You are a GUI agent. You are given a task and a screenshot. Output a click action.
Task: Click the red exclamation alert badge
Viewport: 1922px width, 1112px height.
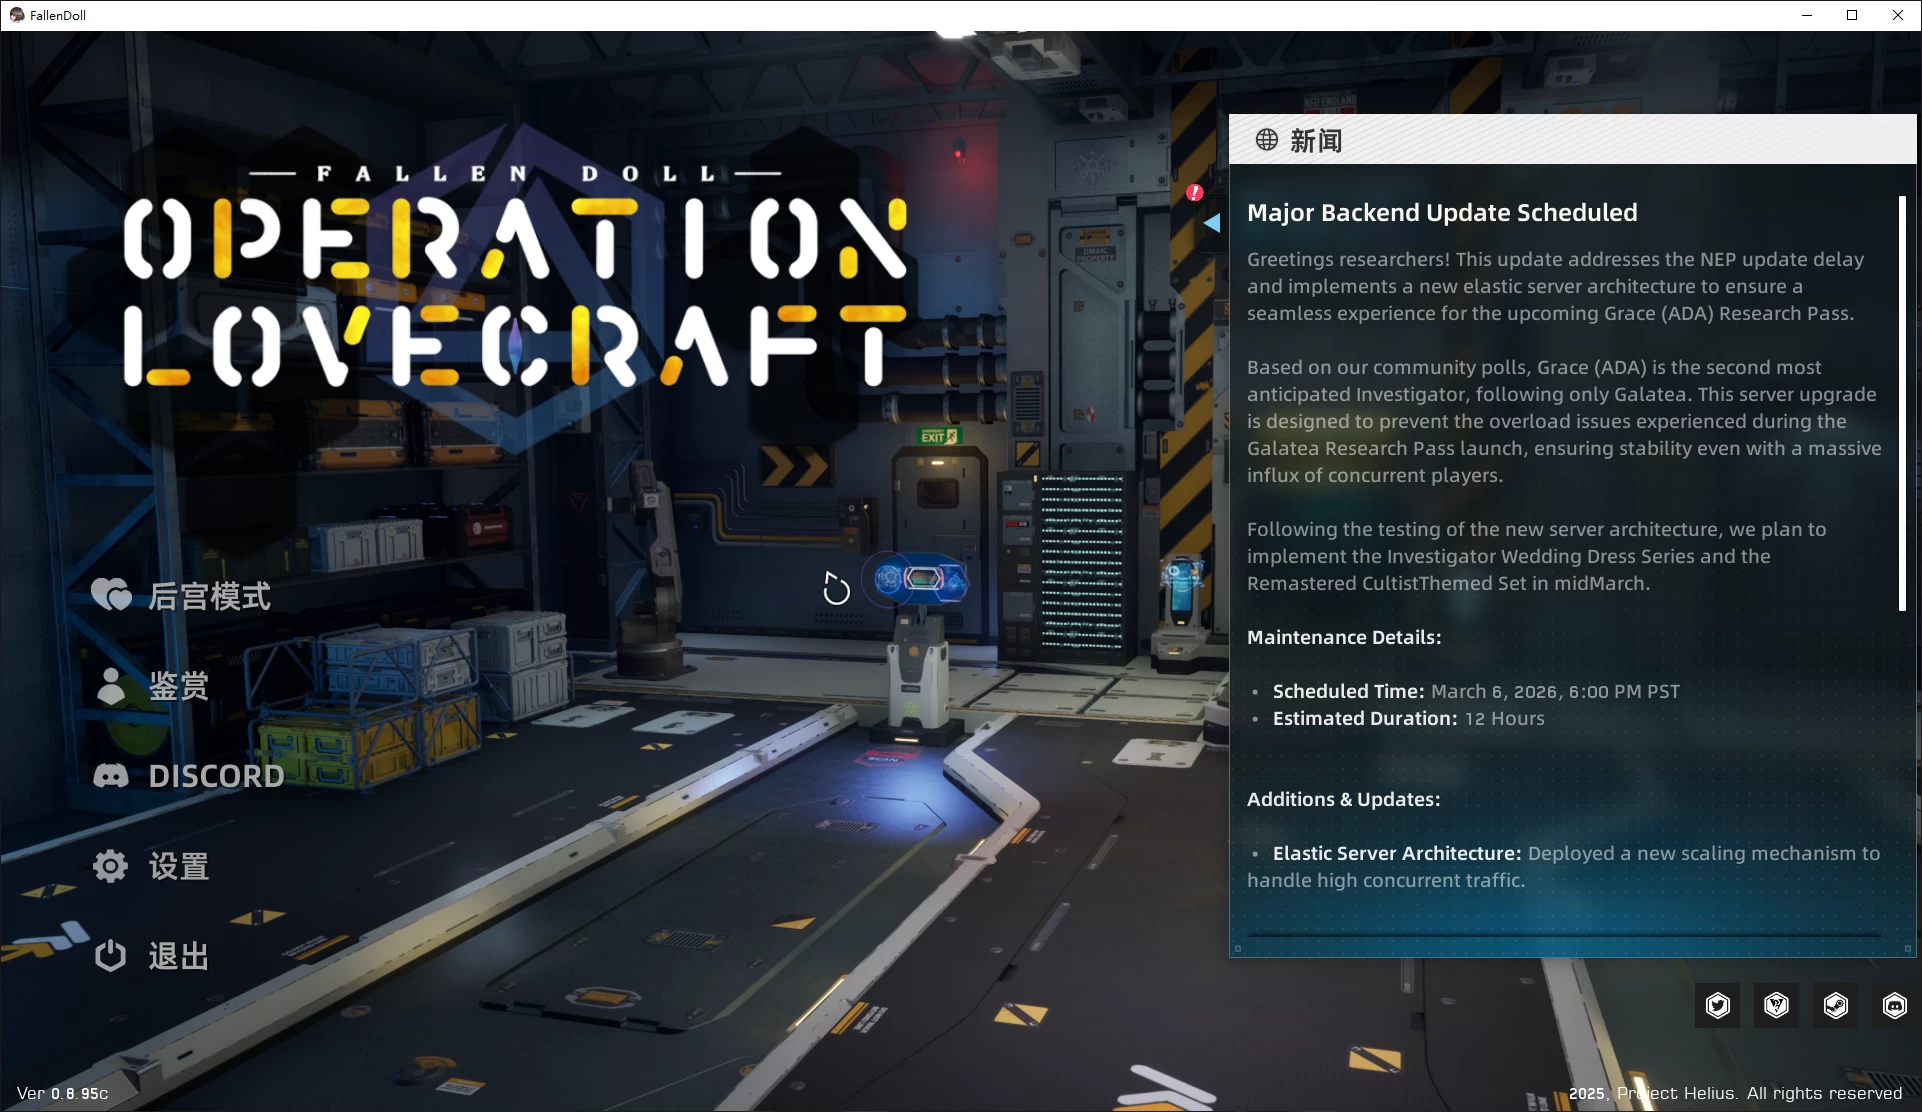pos(1195,192)
